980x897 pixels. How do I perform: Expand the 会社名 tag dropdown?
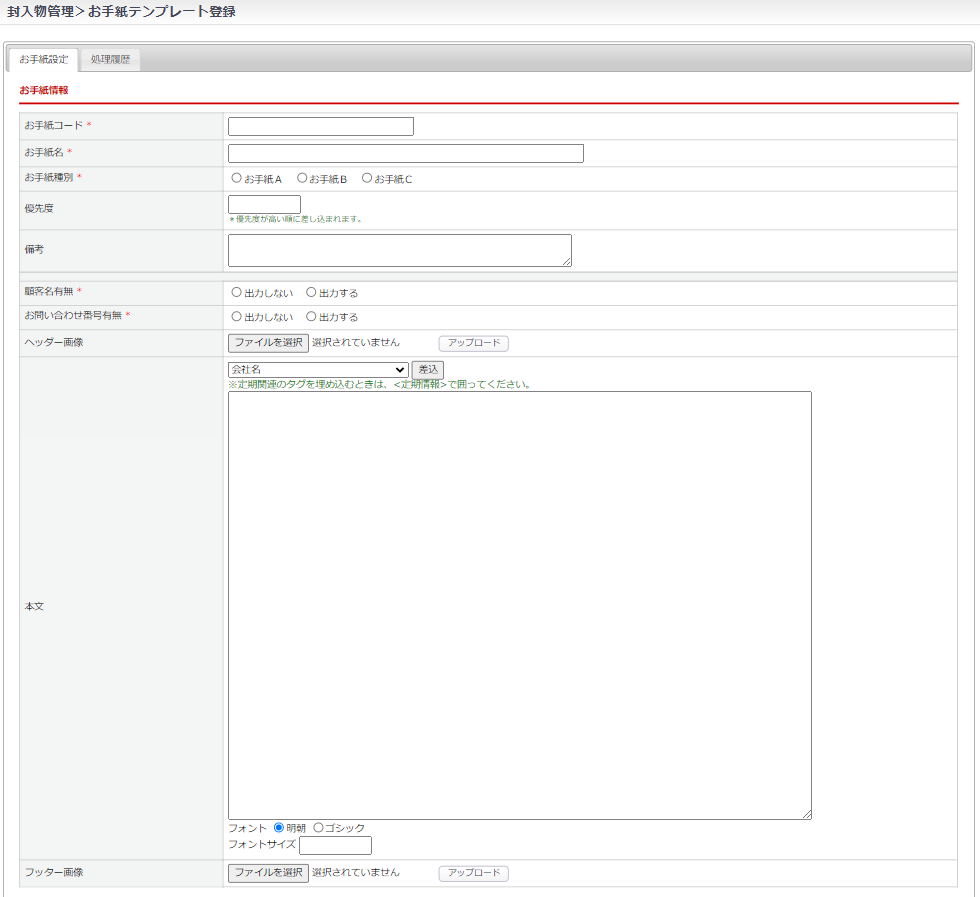pyautogui.click(x=318, y=370)
